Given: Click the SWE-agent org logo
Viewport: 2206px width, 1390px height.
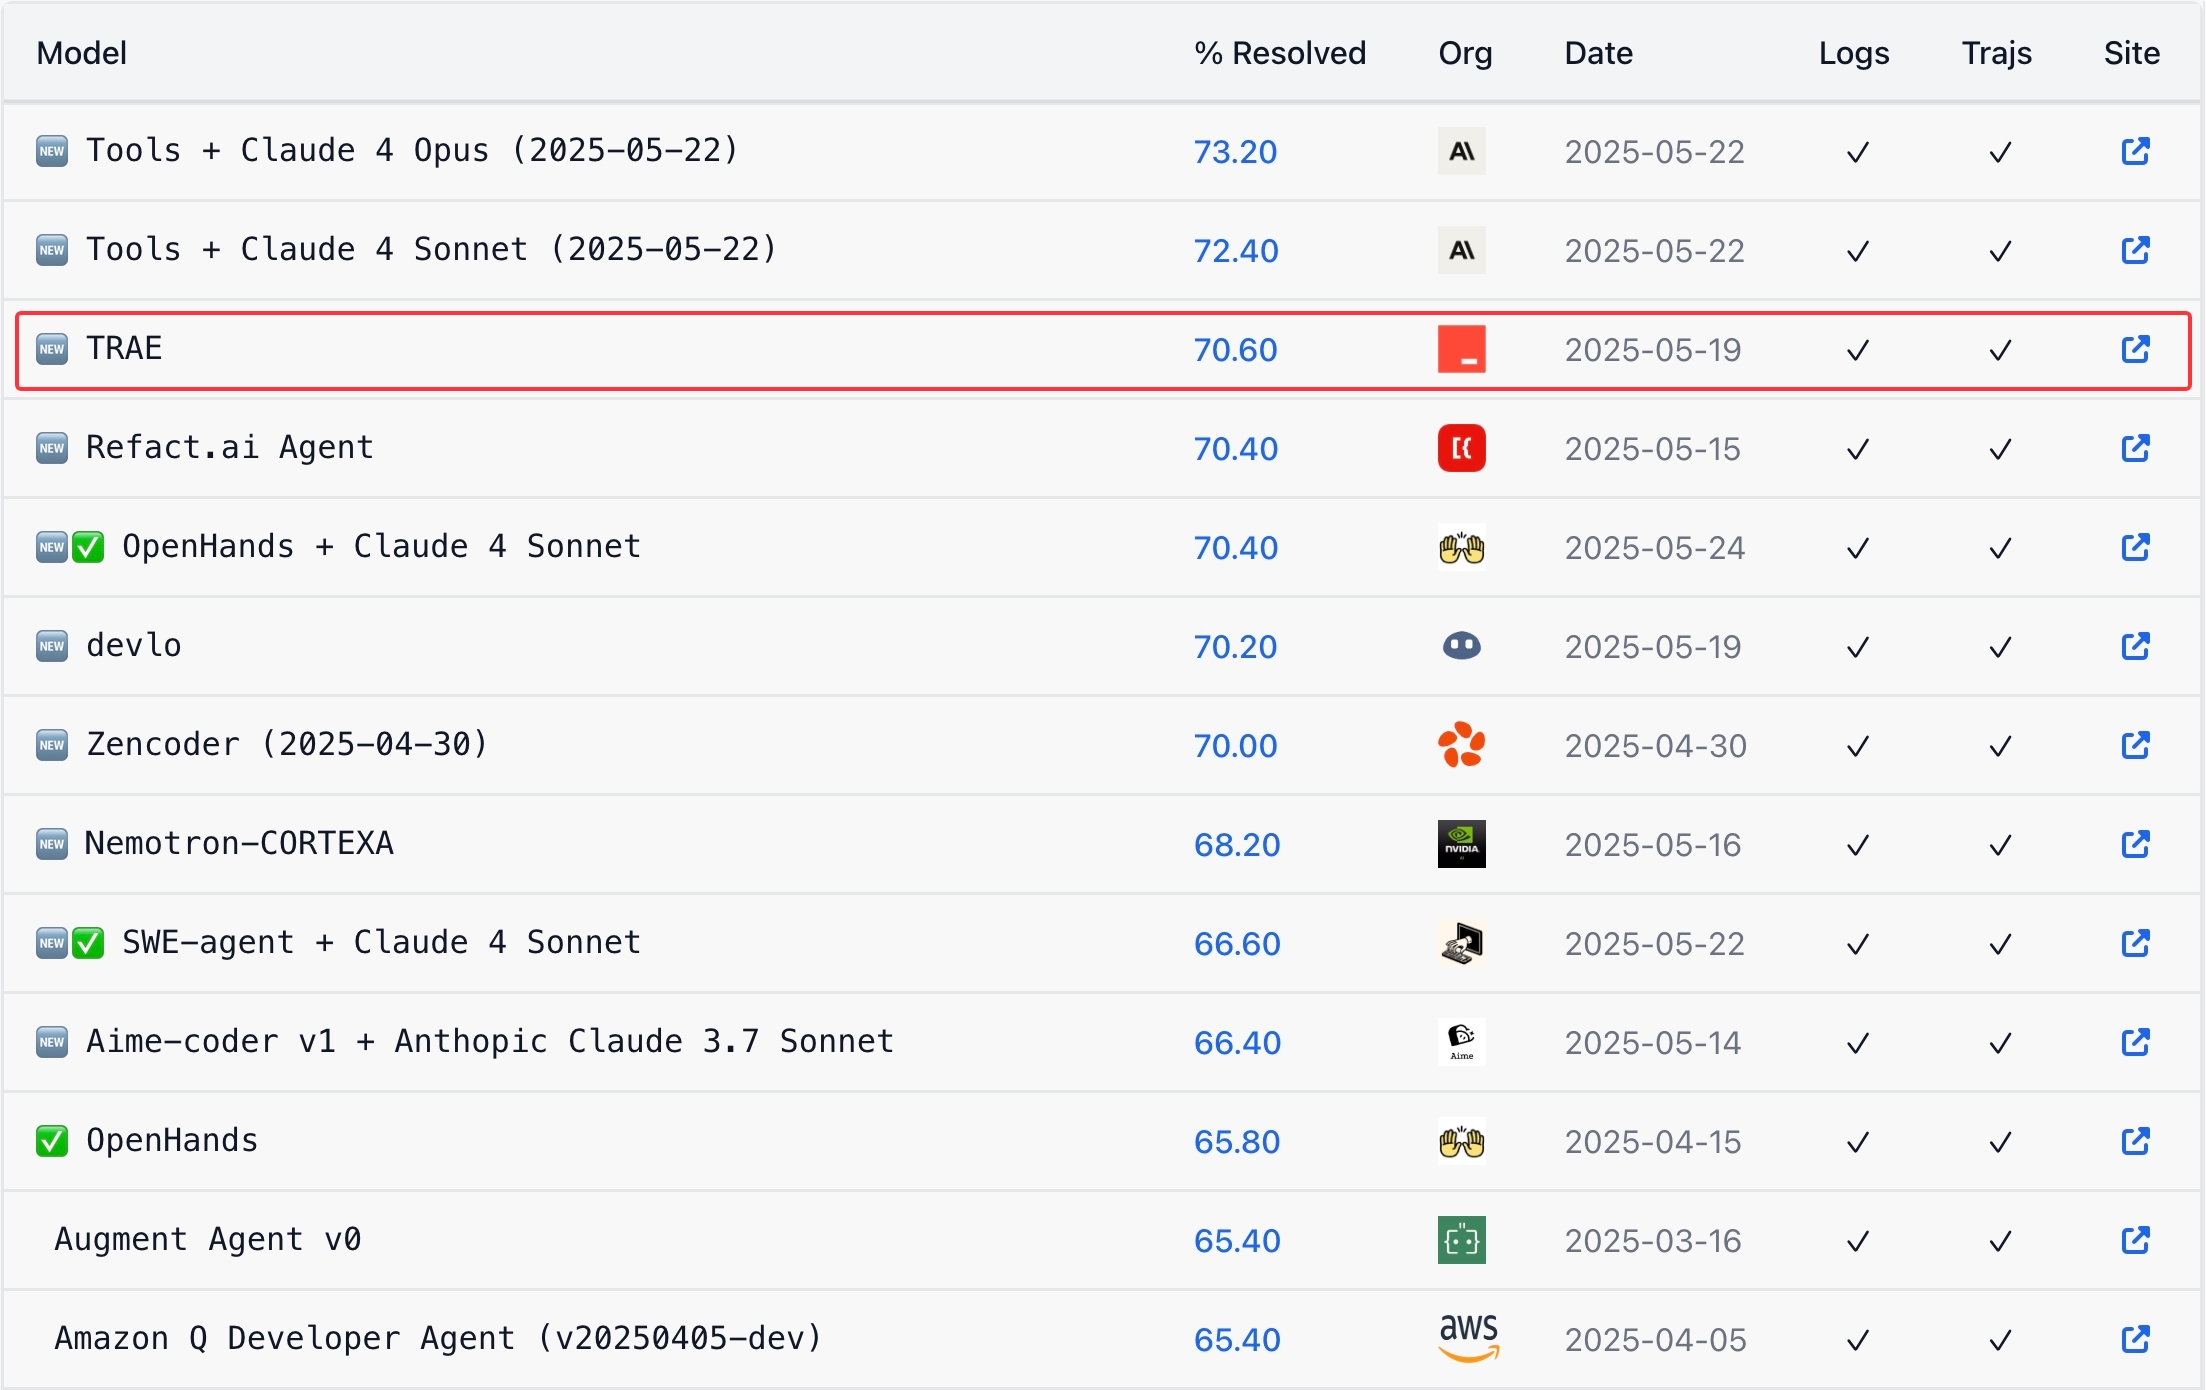Looking at the screenshot, I should [x=1461, y=943].
